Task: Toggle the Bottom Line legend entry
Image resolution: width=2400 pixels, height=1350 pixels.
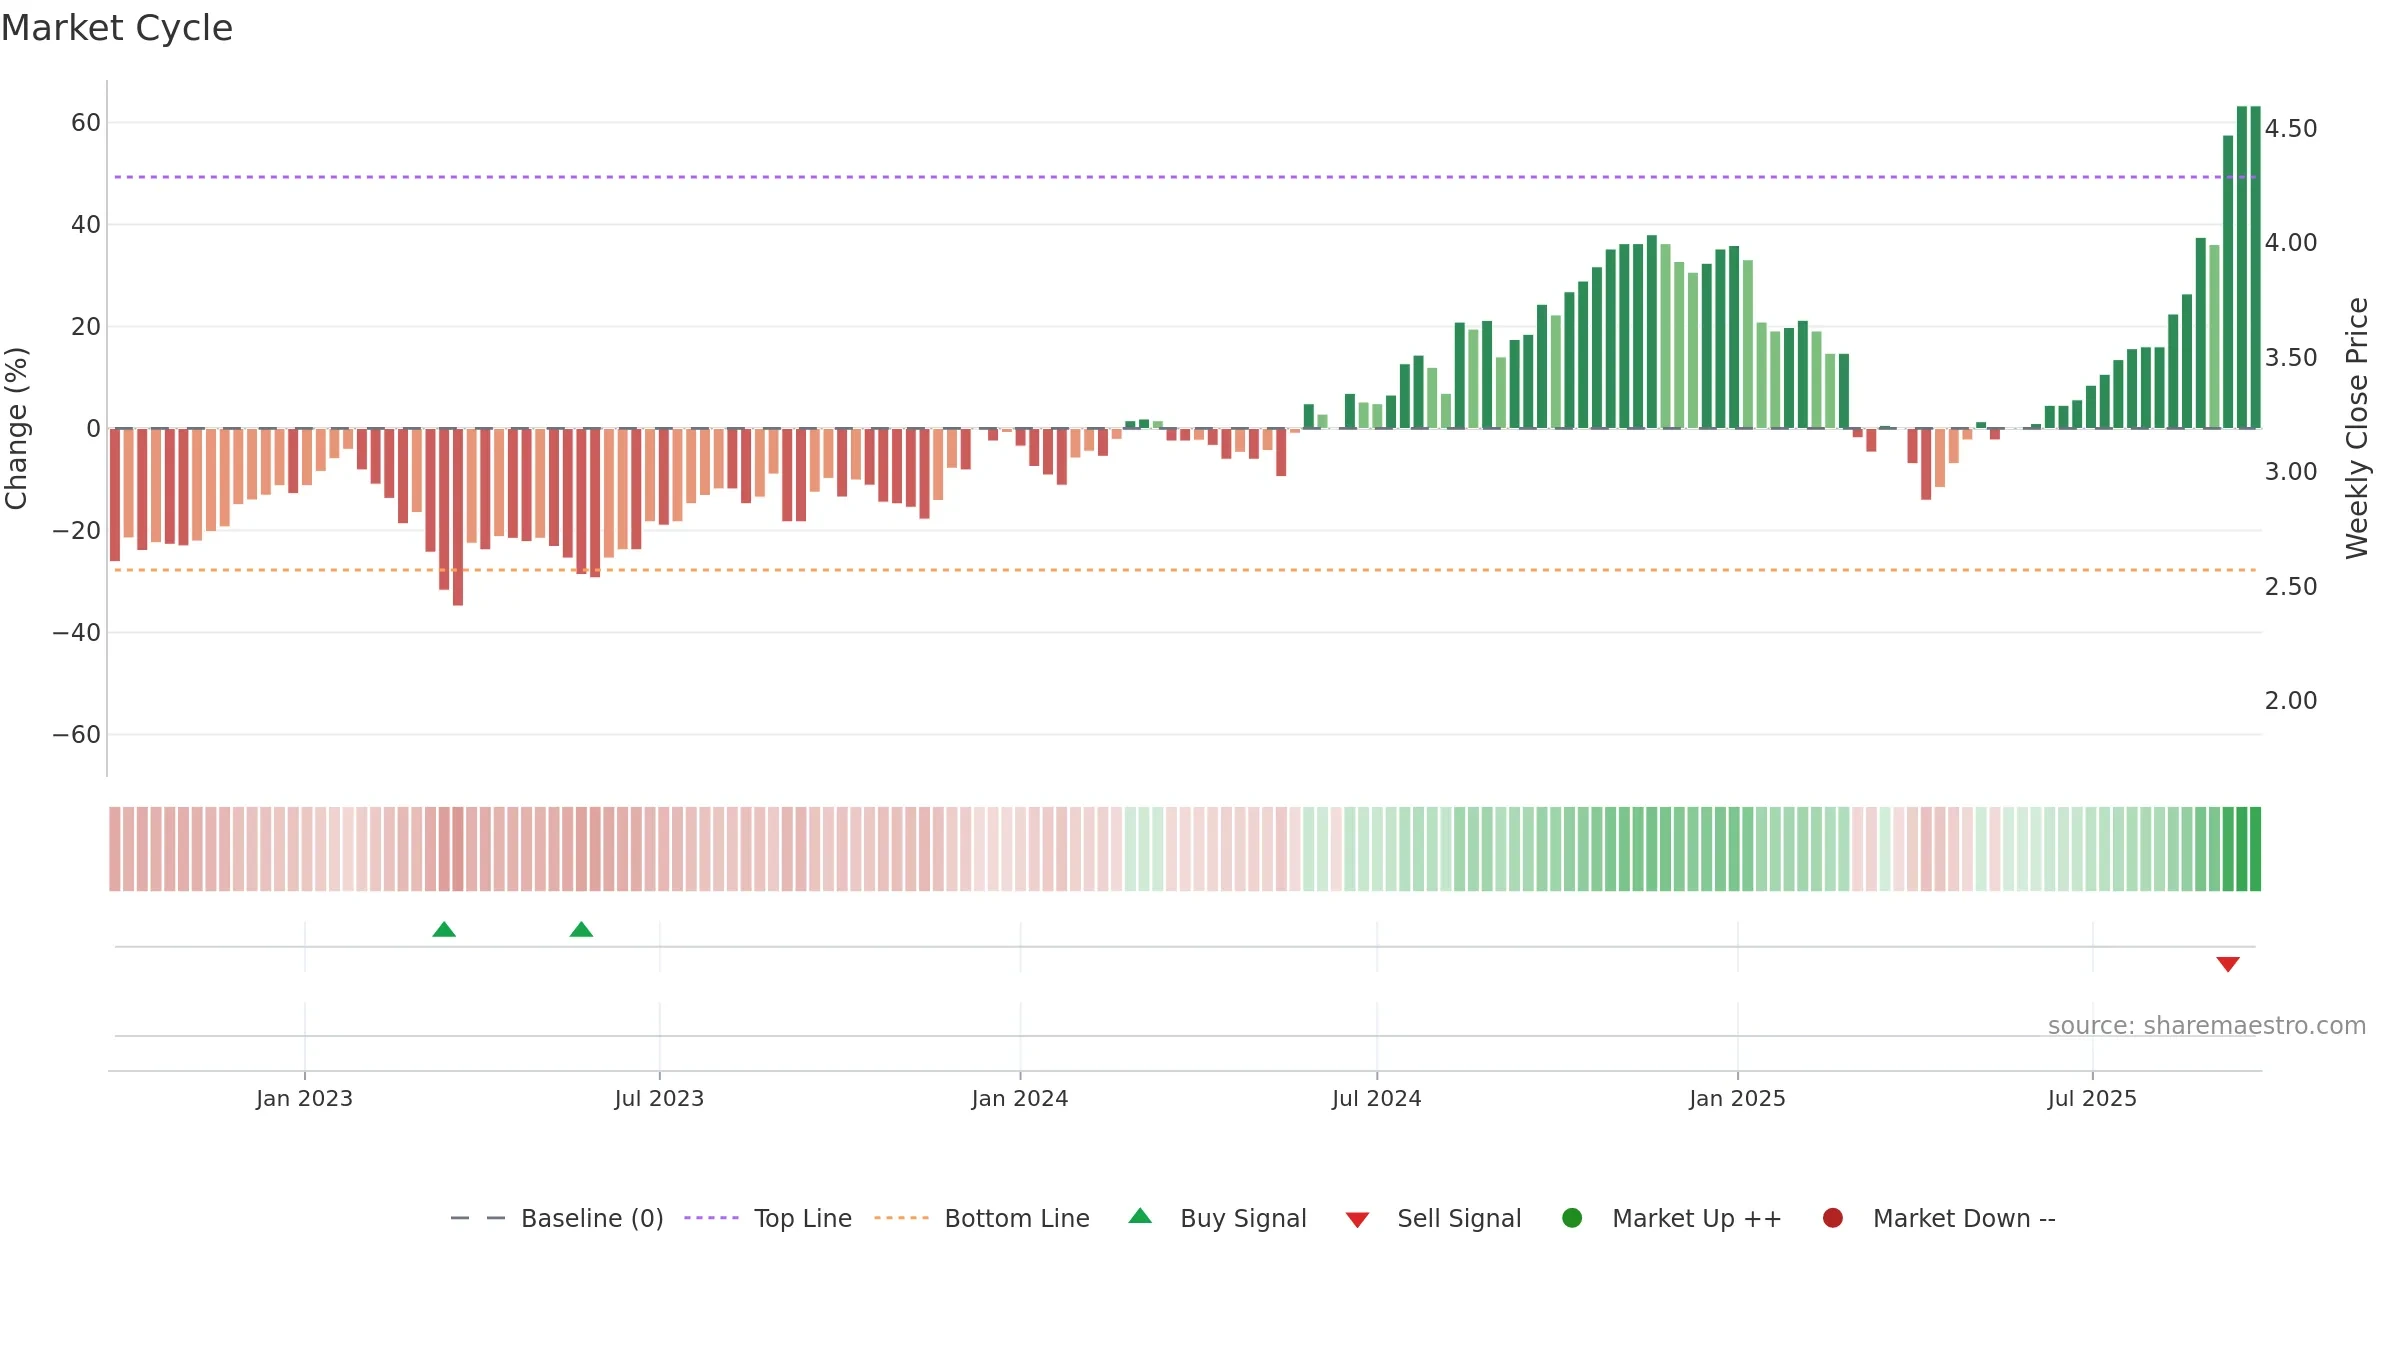Action: 982,1218
